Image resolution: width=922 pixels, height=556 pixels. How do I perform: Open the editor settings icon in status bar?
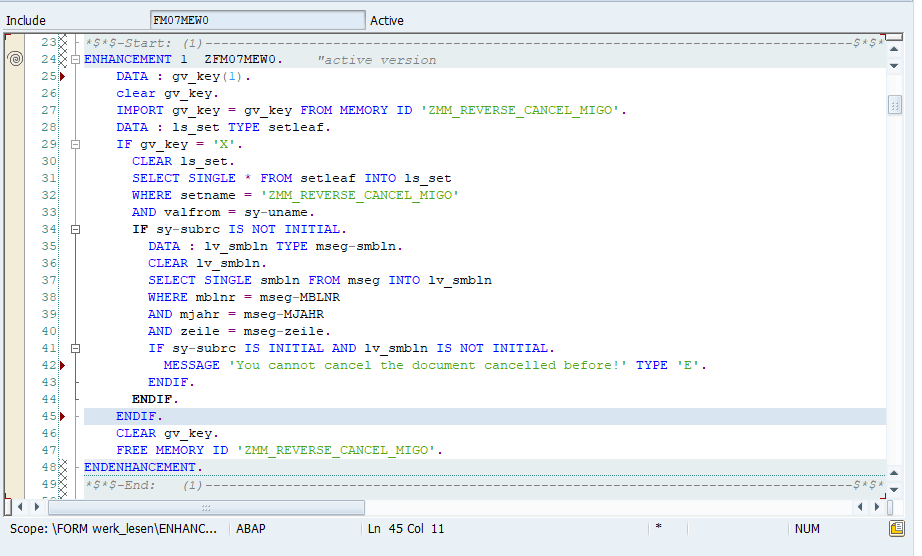[x=897, y=528]
